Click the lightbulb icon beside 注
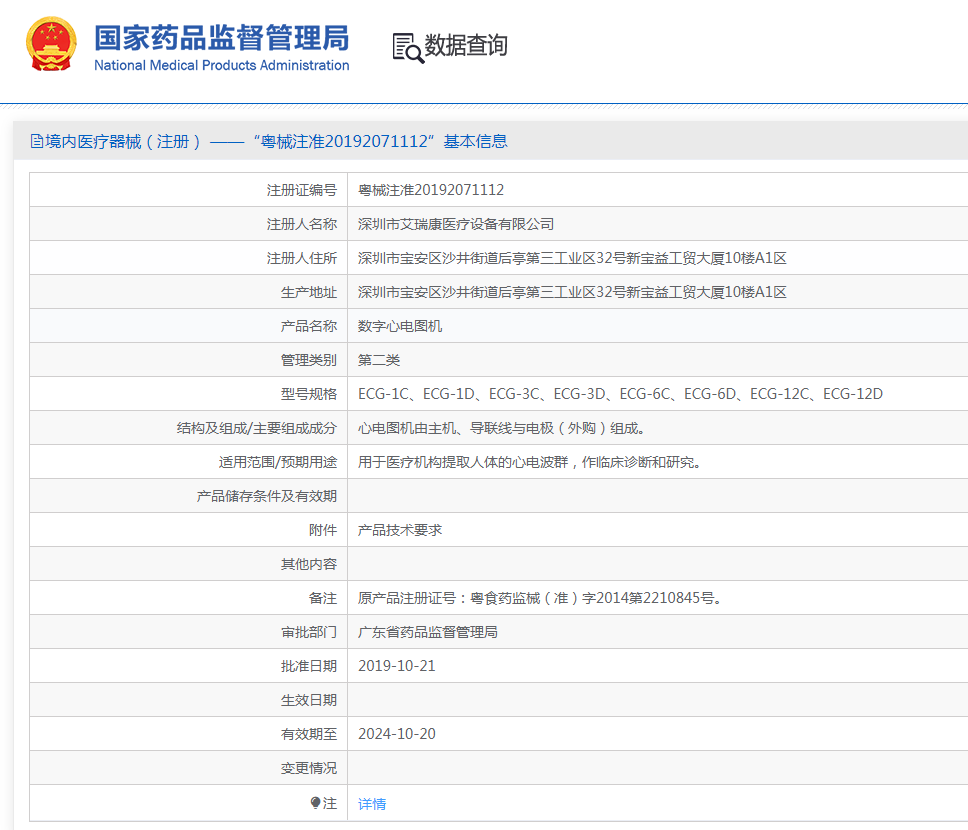 [315, 803]
